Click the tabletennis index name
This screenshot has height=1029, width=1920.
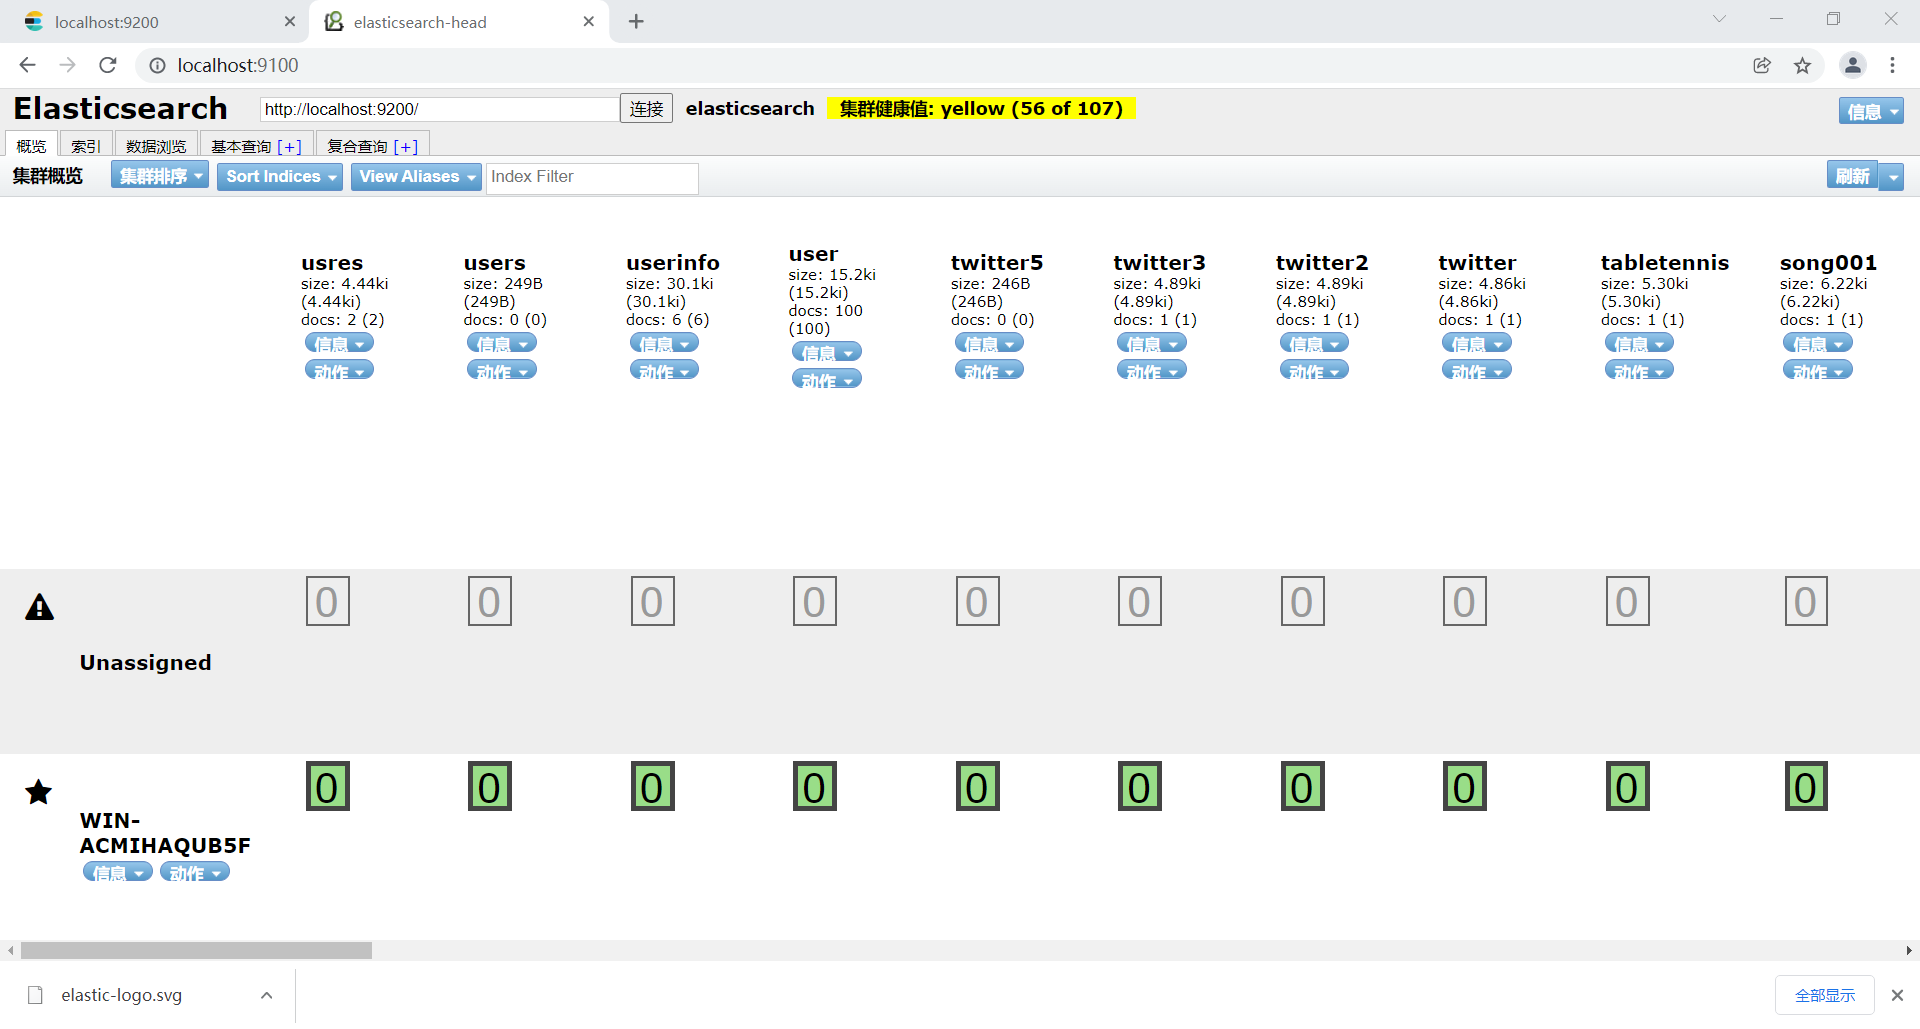pyautogui.click(x=1665, y=262)
